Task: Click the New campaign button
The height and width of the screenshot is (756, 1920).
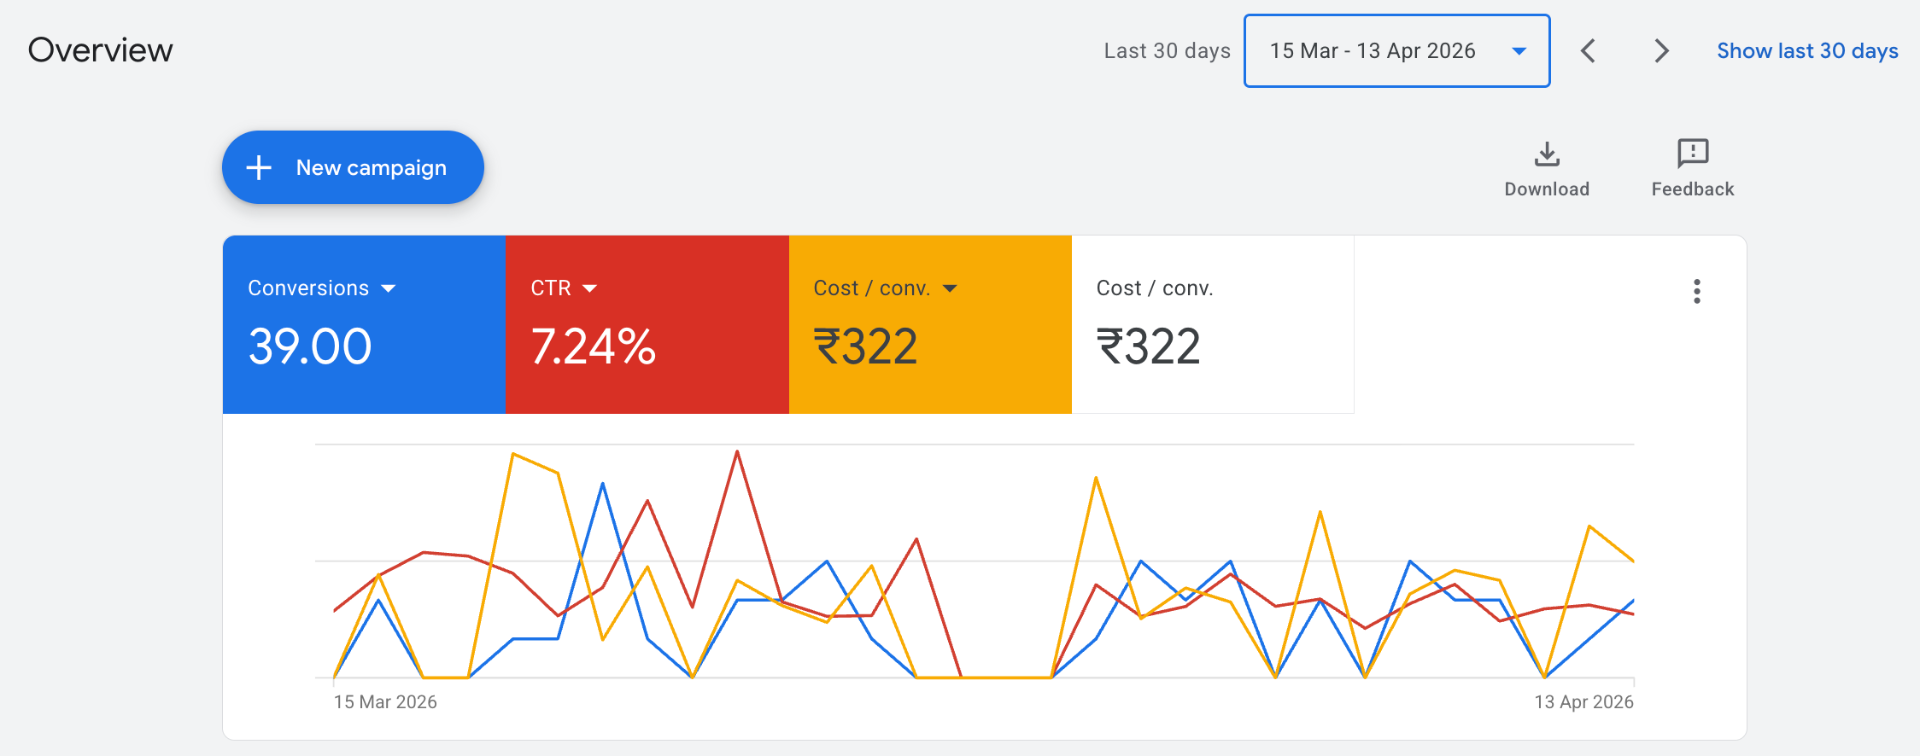Action: coord(352,167)
